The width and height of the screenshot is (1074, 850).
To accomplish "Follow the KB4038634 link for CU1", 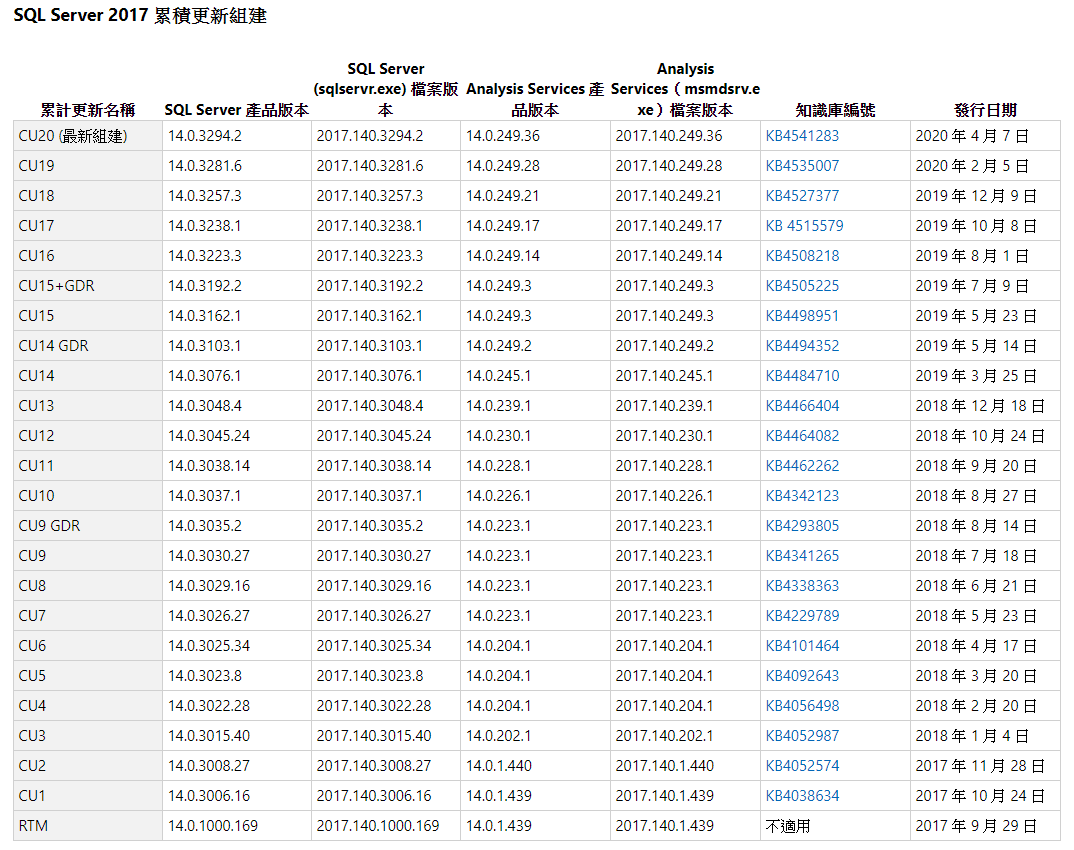I will (802, 796).
